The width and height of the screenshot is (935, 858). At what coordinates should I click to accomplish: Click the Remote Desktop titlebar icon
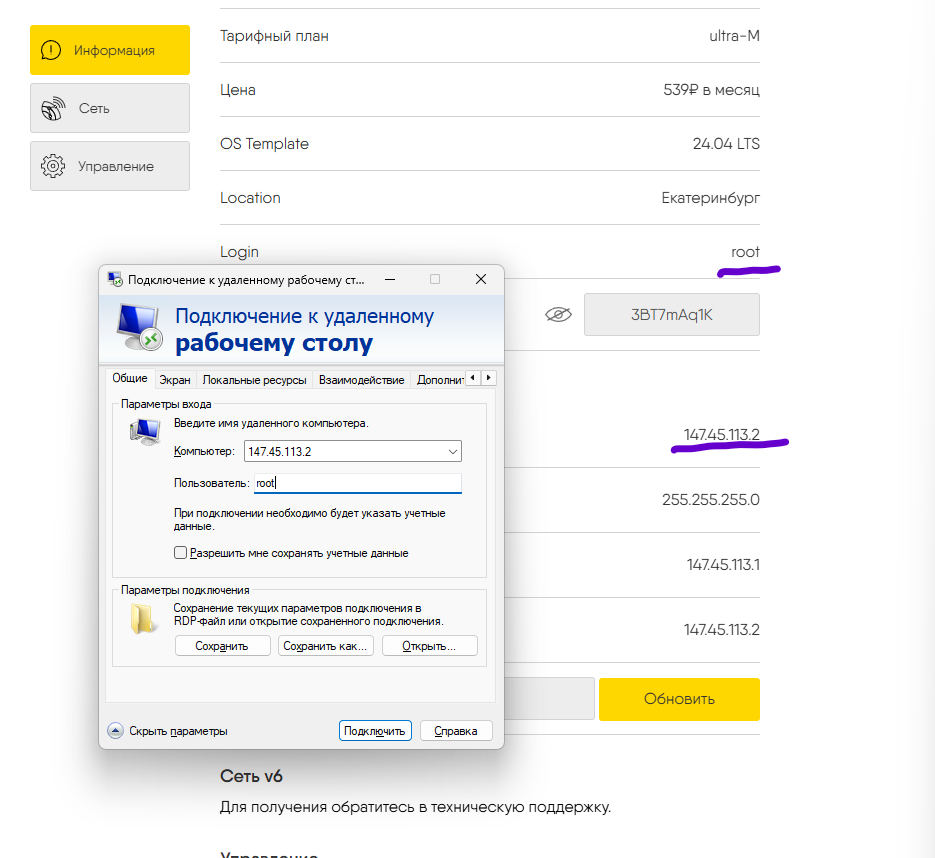[115, 279]
